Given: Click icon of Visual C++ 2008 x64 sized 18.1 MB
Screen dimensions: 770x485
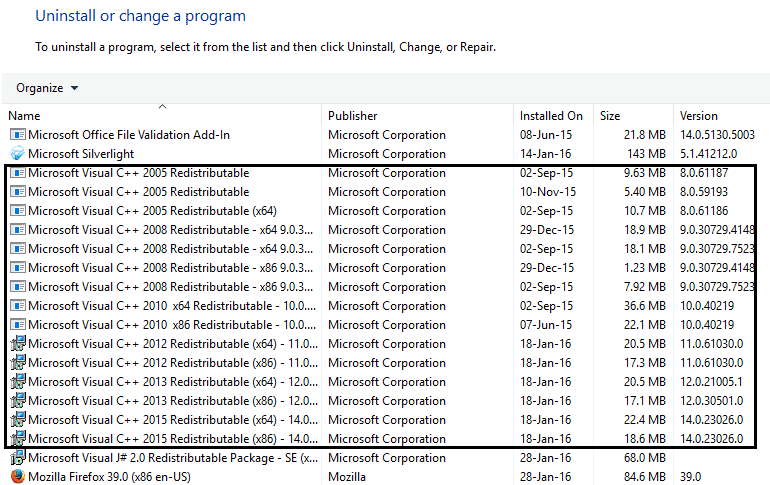Looking at the screenshot, I should tap(18, 249).
